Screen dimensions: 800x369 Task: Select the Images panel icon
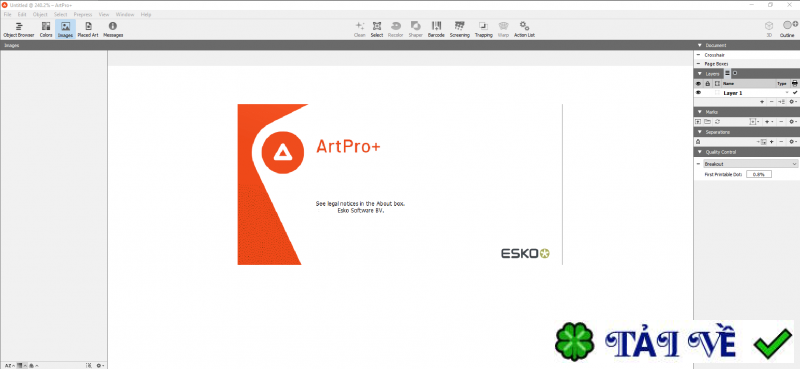65,29
